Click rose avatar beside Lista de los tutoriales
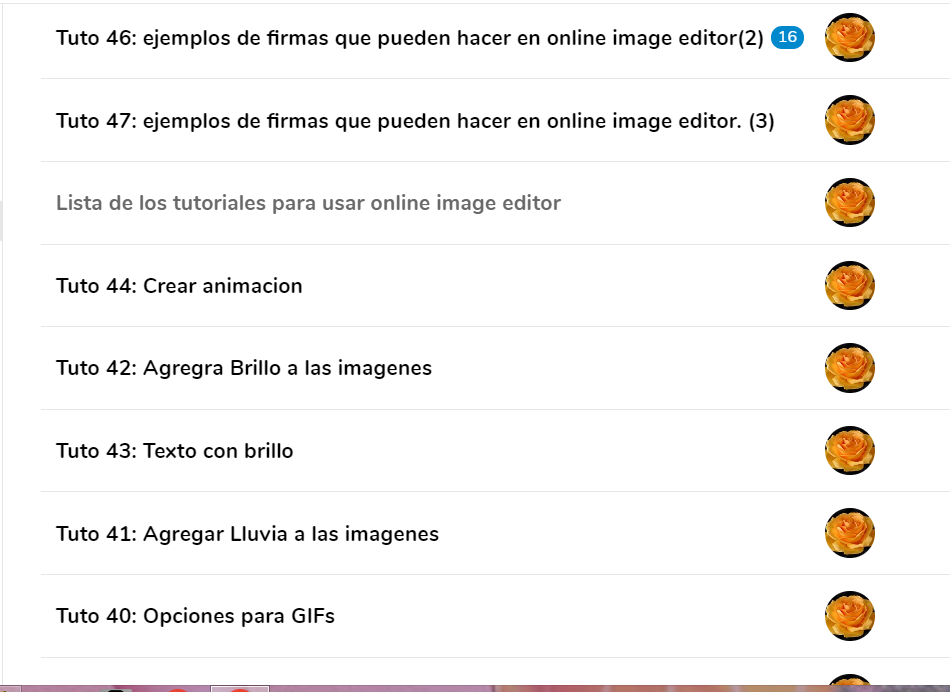This screenshot has width=950, height=692. pyautogui.click(x=849, y=203)
